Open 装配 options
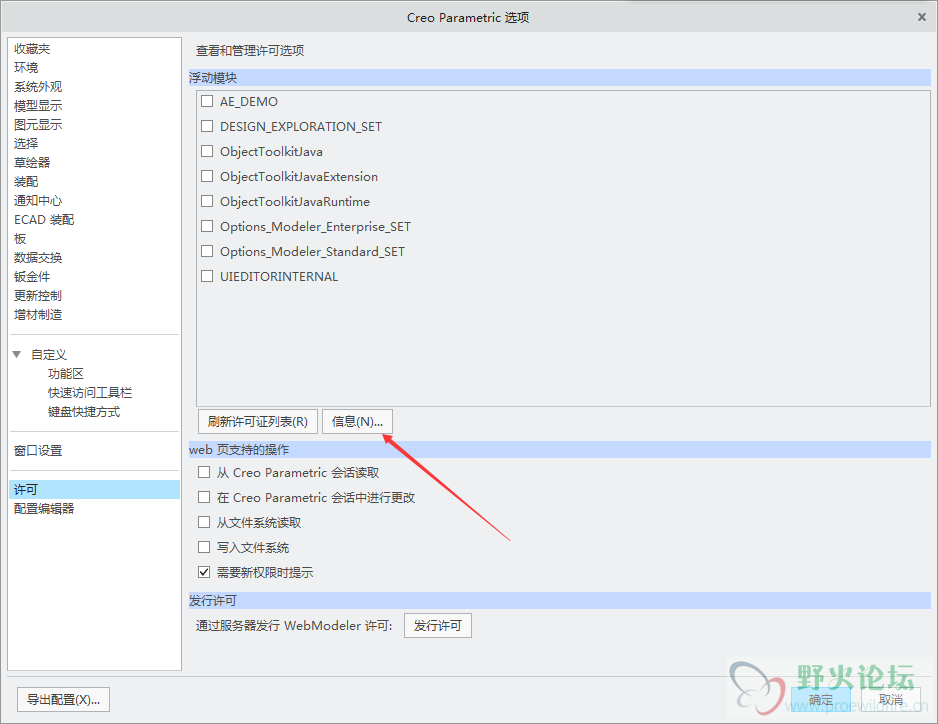 click(x=26, y=181)
